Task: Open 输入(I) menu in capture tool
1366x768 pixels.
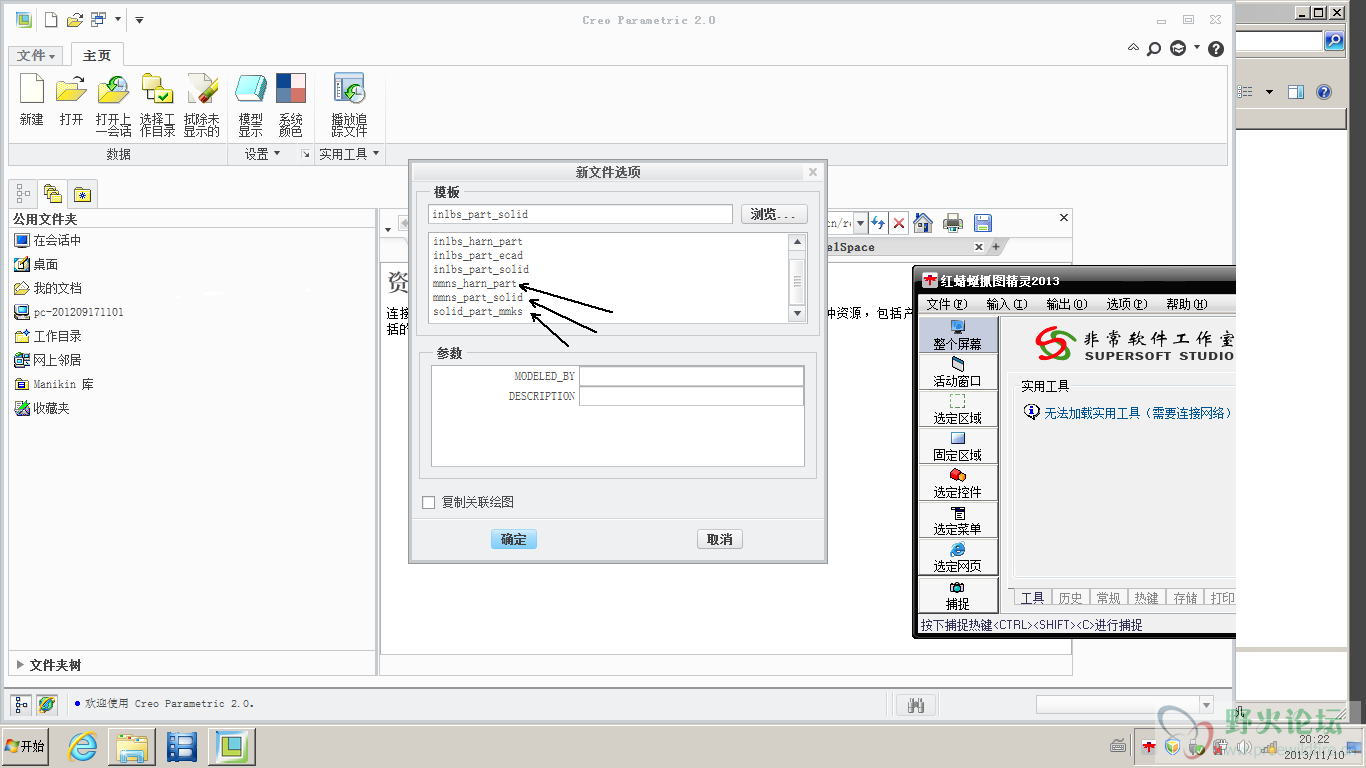Action: coord(1006,304)
